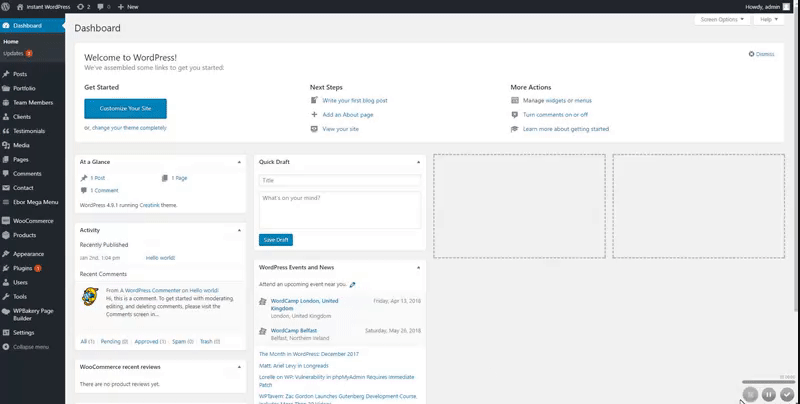This screenshot has width=800, height=404.
Task: Open the Howdy, admin account menu
Action: [x=767, y=7]
